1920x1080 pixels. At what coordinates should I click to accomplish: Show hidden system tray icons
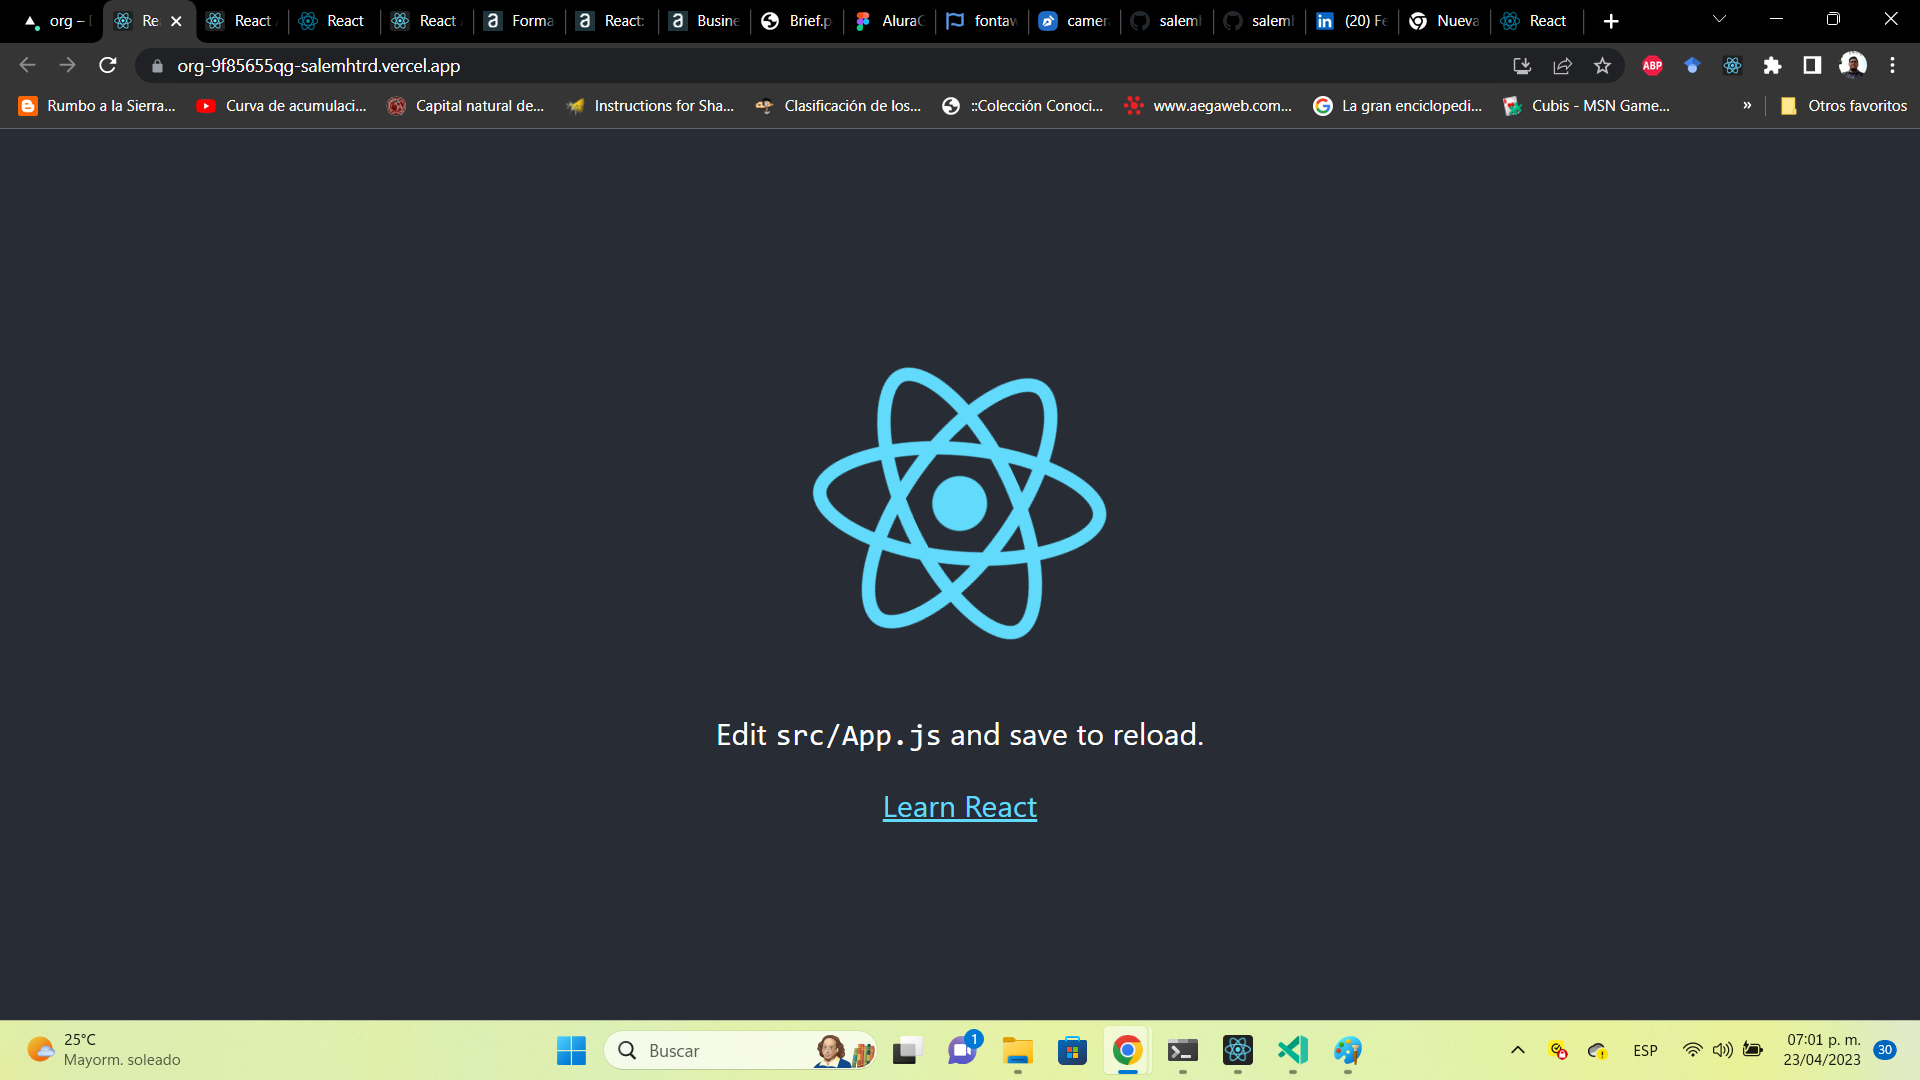[1517, 1050]
